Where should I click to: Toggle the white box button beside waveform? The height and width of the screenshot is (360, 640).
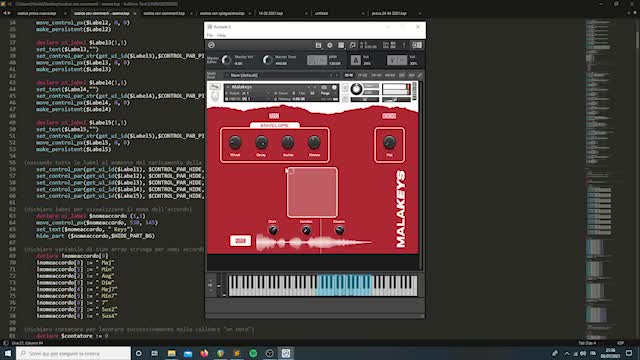(x=240, y=241)
